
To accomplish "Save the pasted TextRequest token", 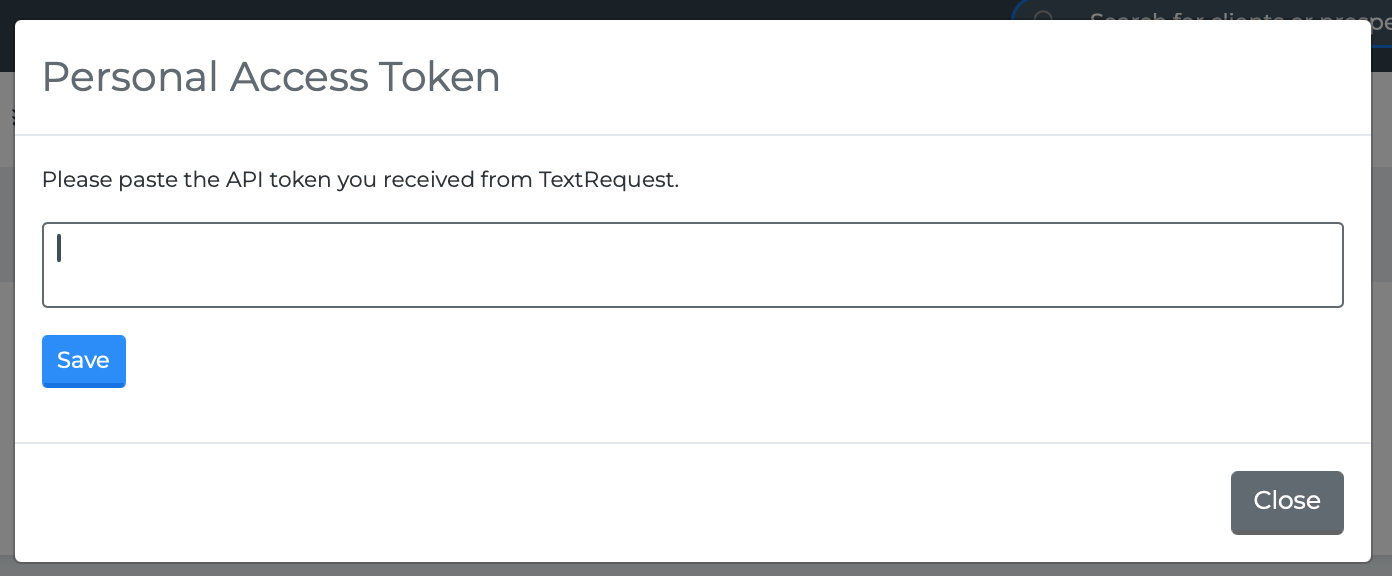I will click(x=83, y=361).
